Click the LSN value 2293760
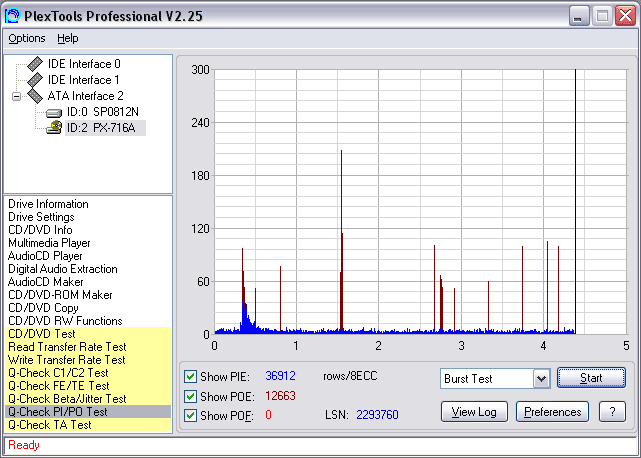This screenshot has height=458, width=641. click(377, 415)
